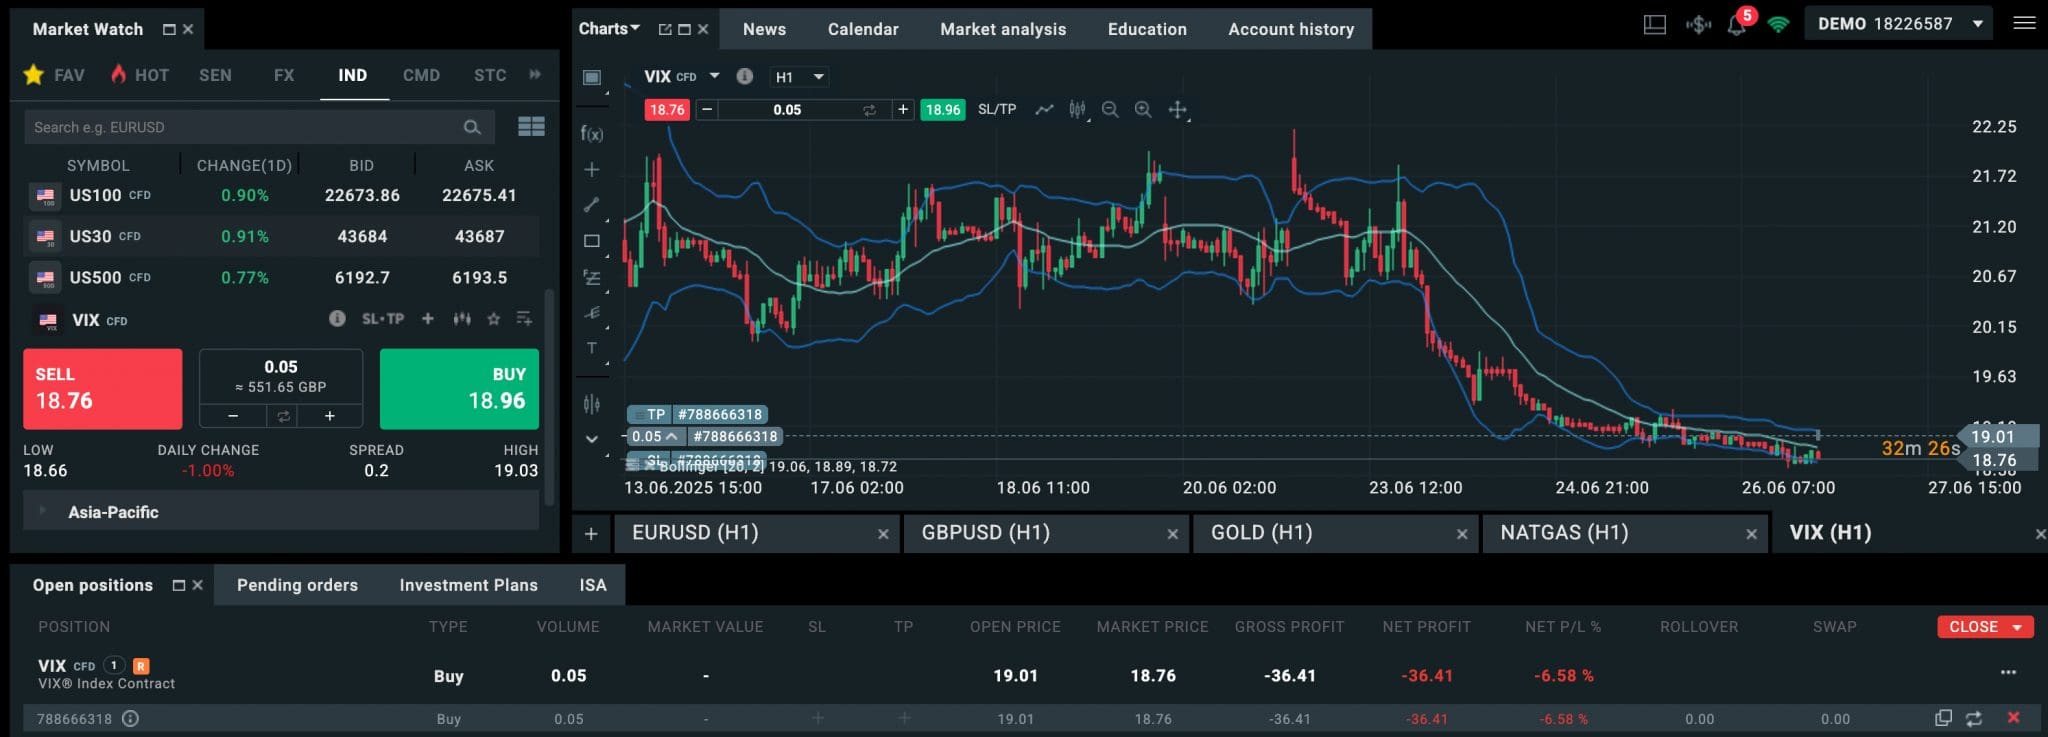Open the Calendar tab
The height and width of the screenshot is (737, 2048).
tap(863, 29)
